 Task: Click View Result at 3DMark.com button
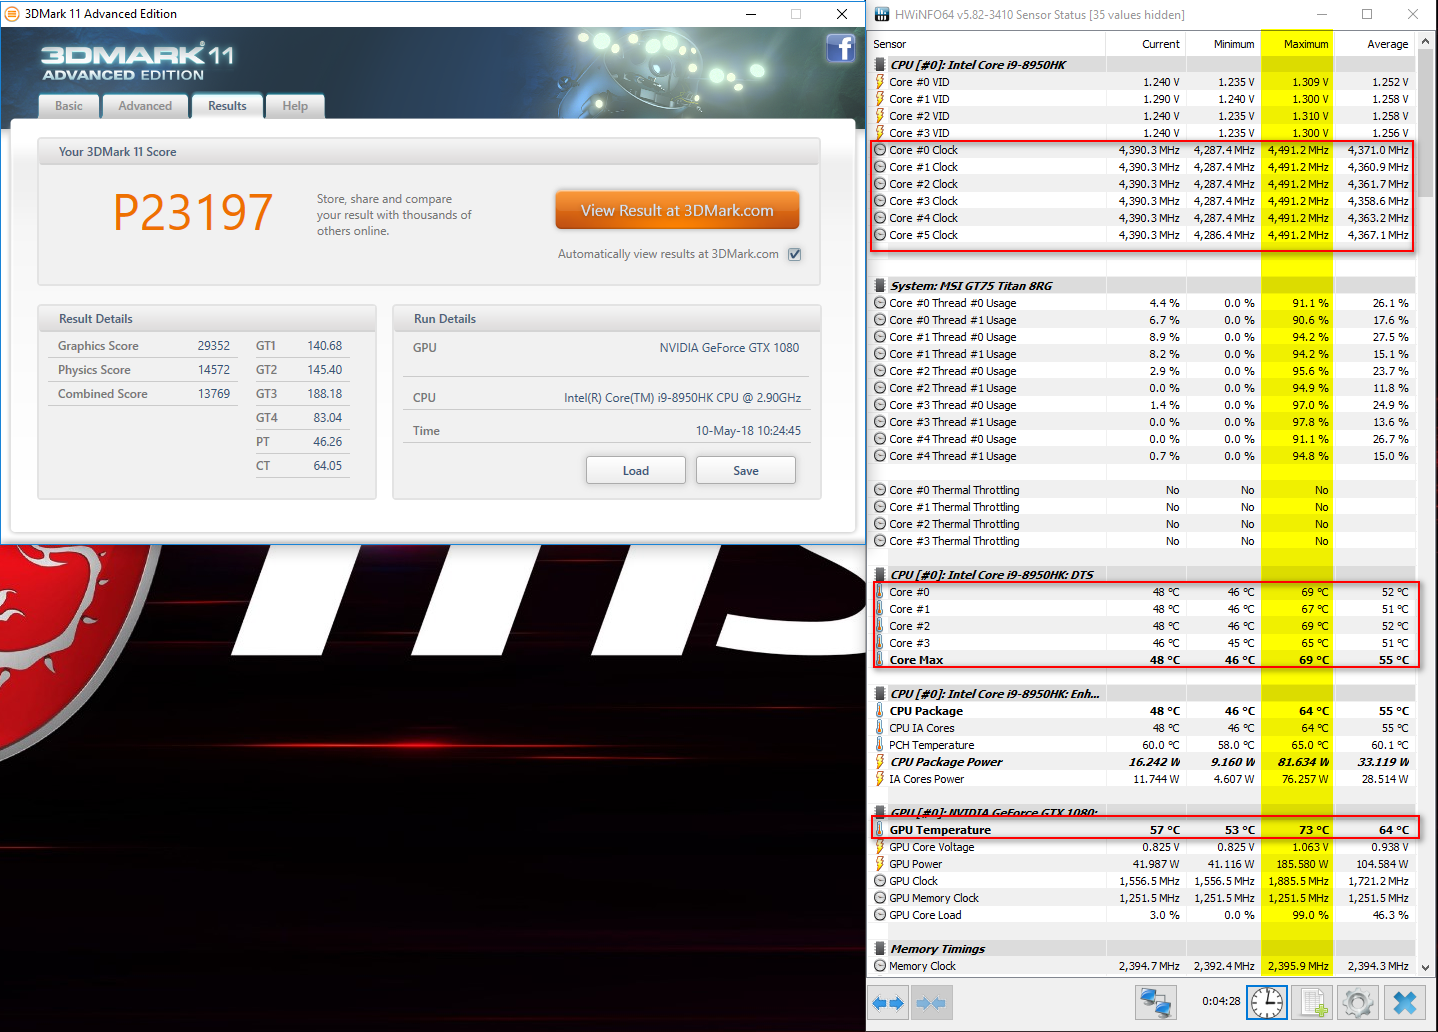pos(677,211)
